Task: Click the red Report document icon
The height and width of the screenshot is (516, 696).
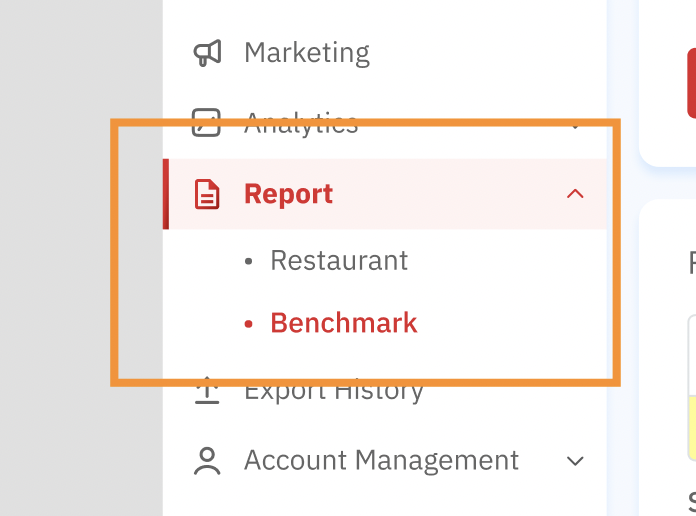Action: tap(207, 194)
